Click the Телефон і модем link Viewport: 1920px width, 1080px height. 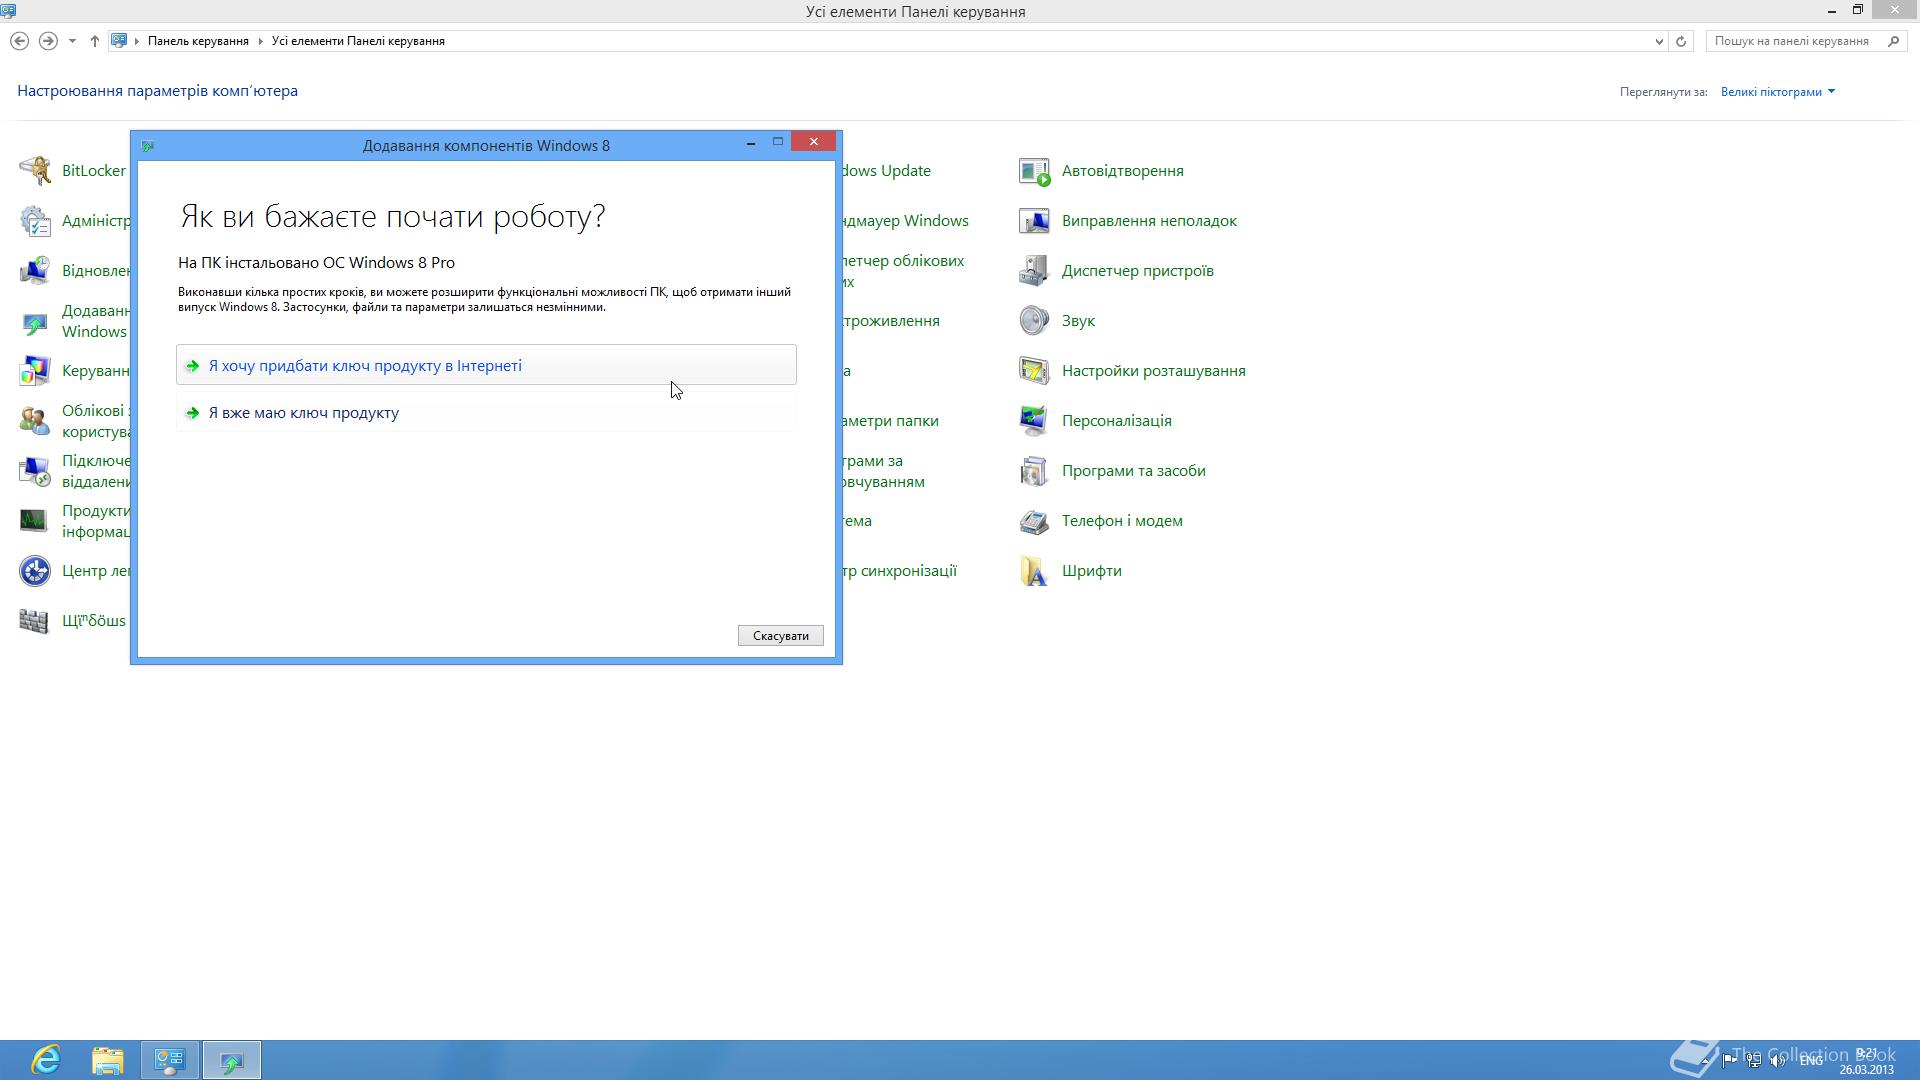(x=1122, y=521)
